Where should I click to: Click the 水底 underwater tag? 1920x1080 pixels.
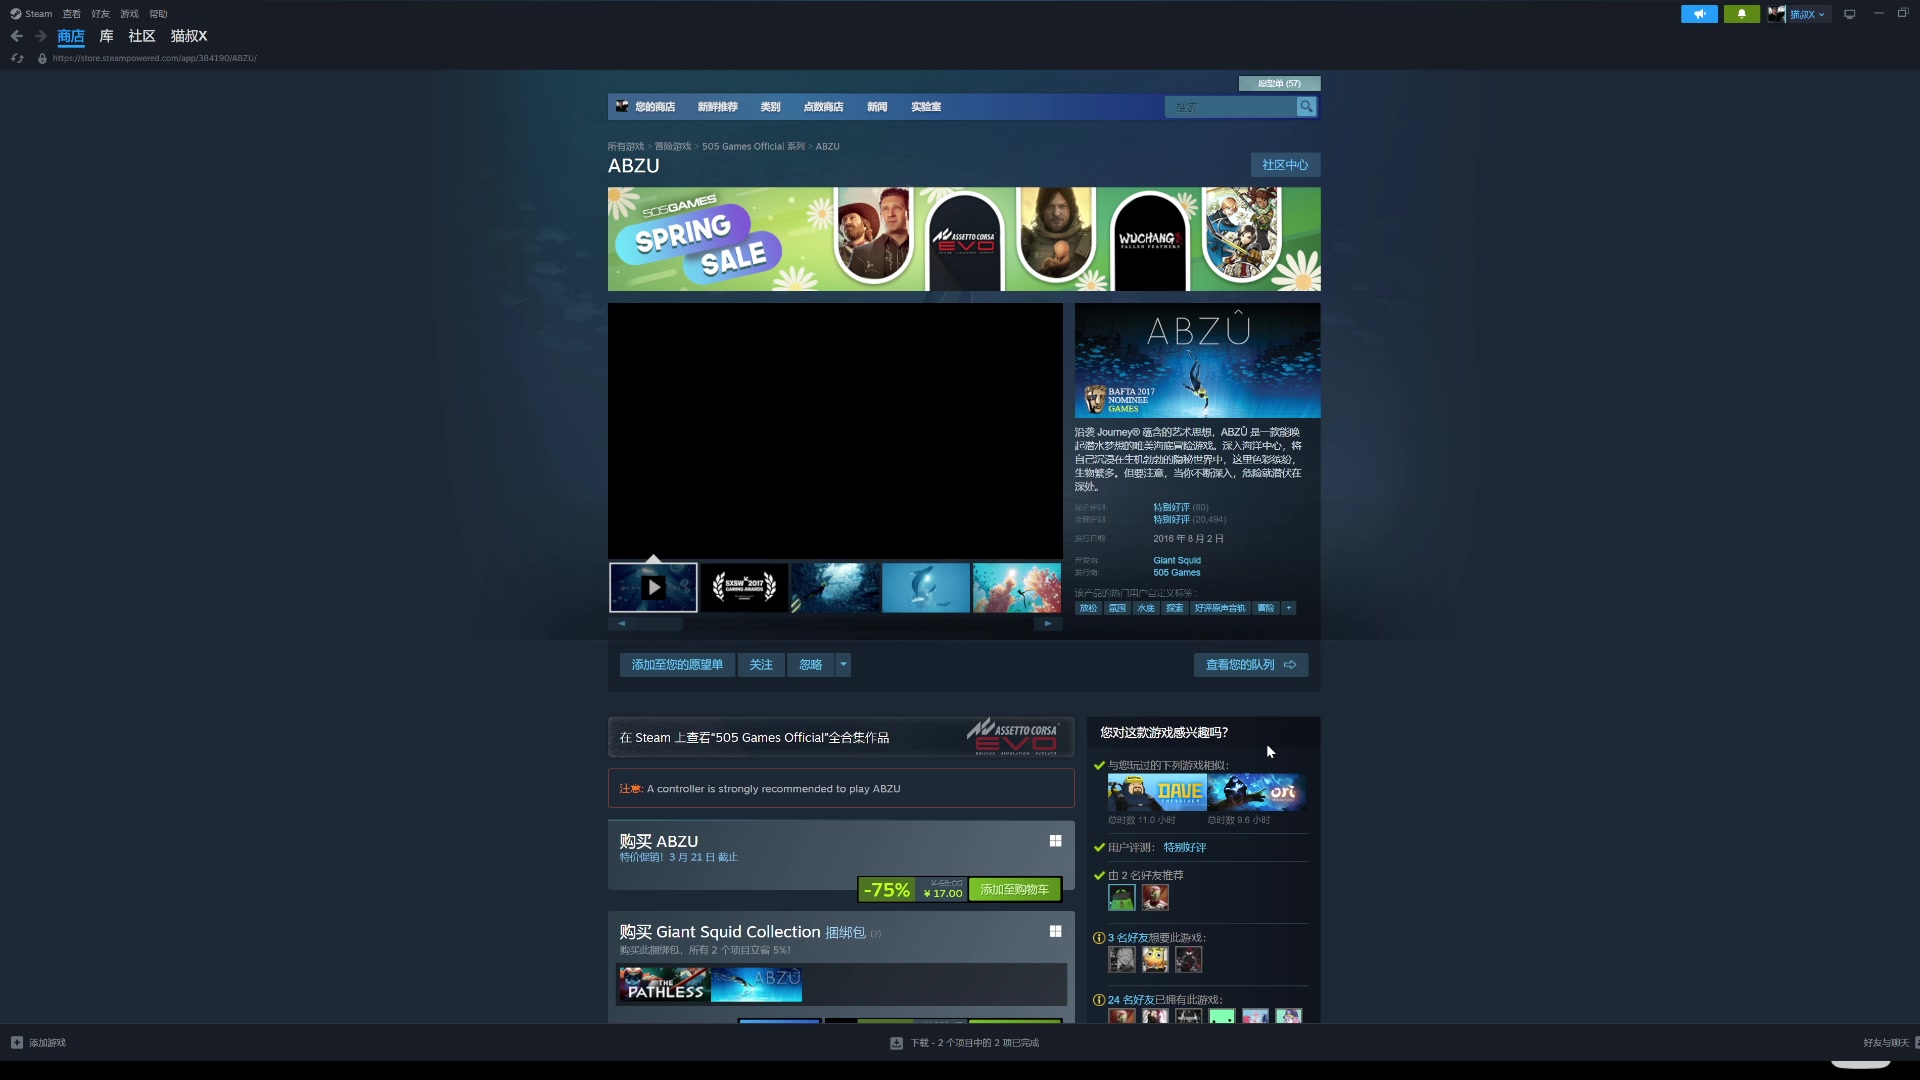[1146, 608]
